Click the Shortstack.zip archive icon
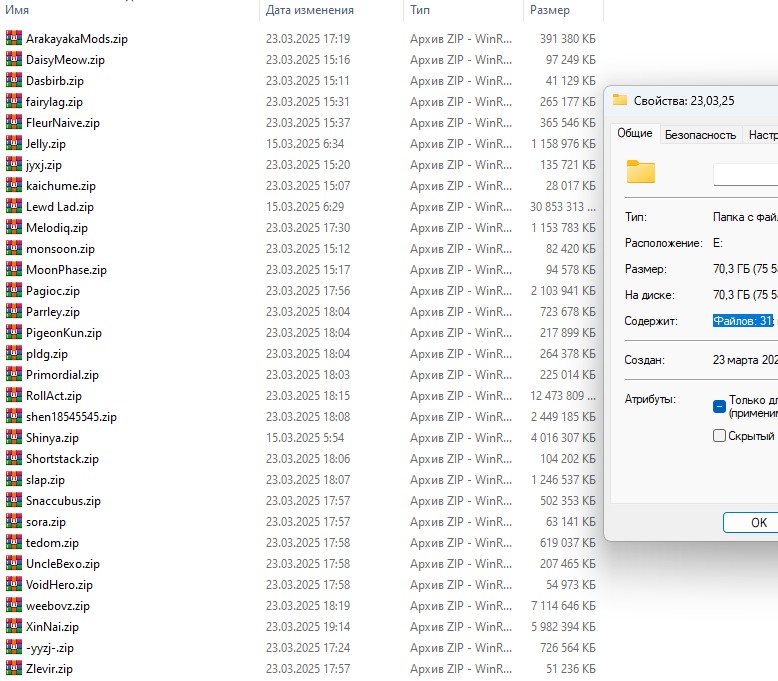778x681 pixels. (x=14, y=458)
